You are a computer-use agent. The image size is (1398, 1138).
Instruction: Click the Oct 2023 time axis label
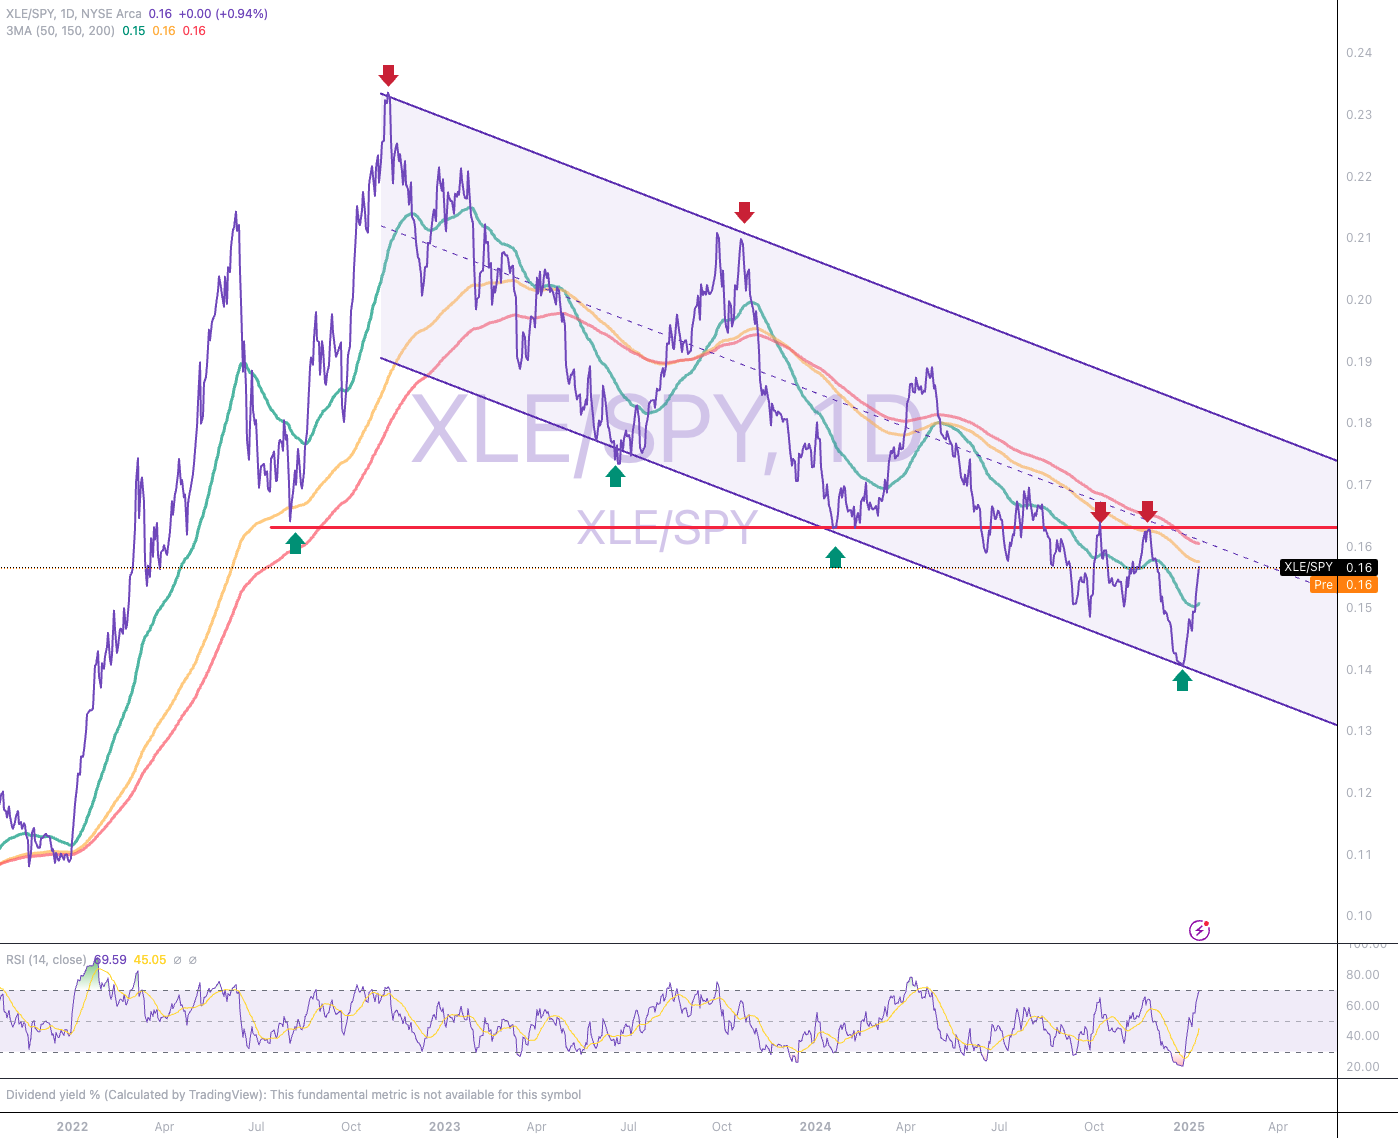pyautogui.click(x=722, y=1127)
